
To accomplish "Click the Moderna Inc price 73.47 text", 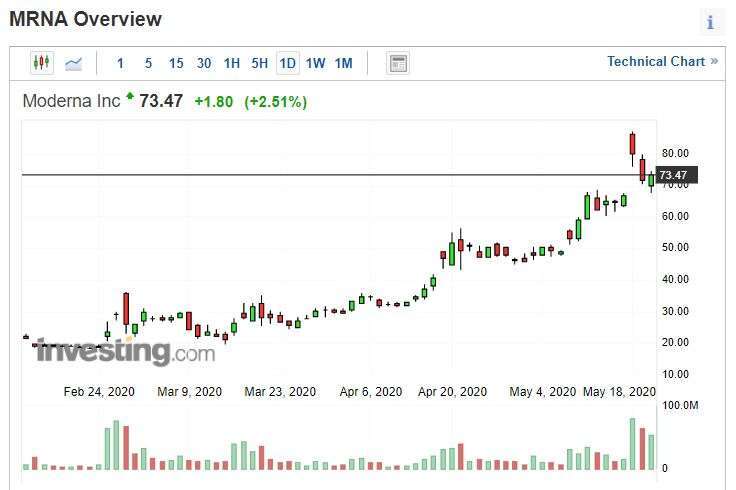I will (161, 101).
